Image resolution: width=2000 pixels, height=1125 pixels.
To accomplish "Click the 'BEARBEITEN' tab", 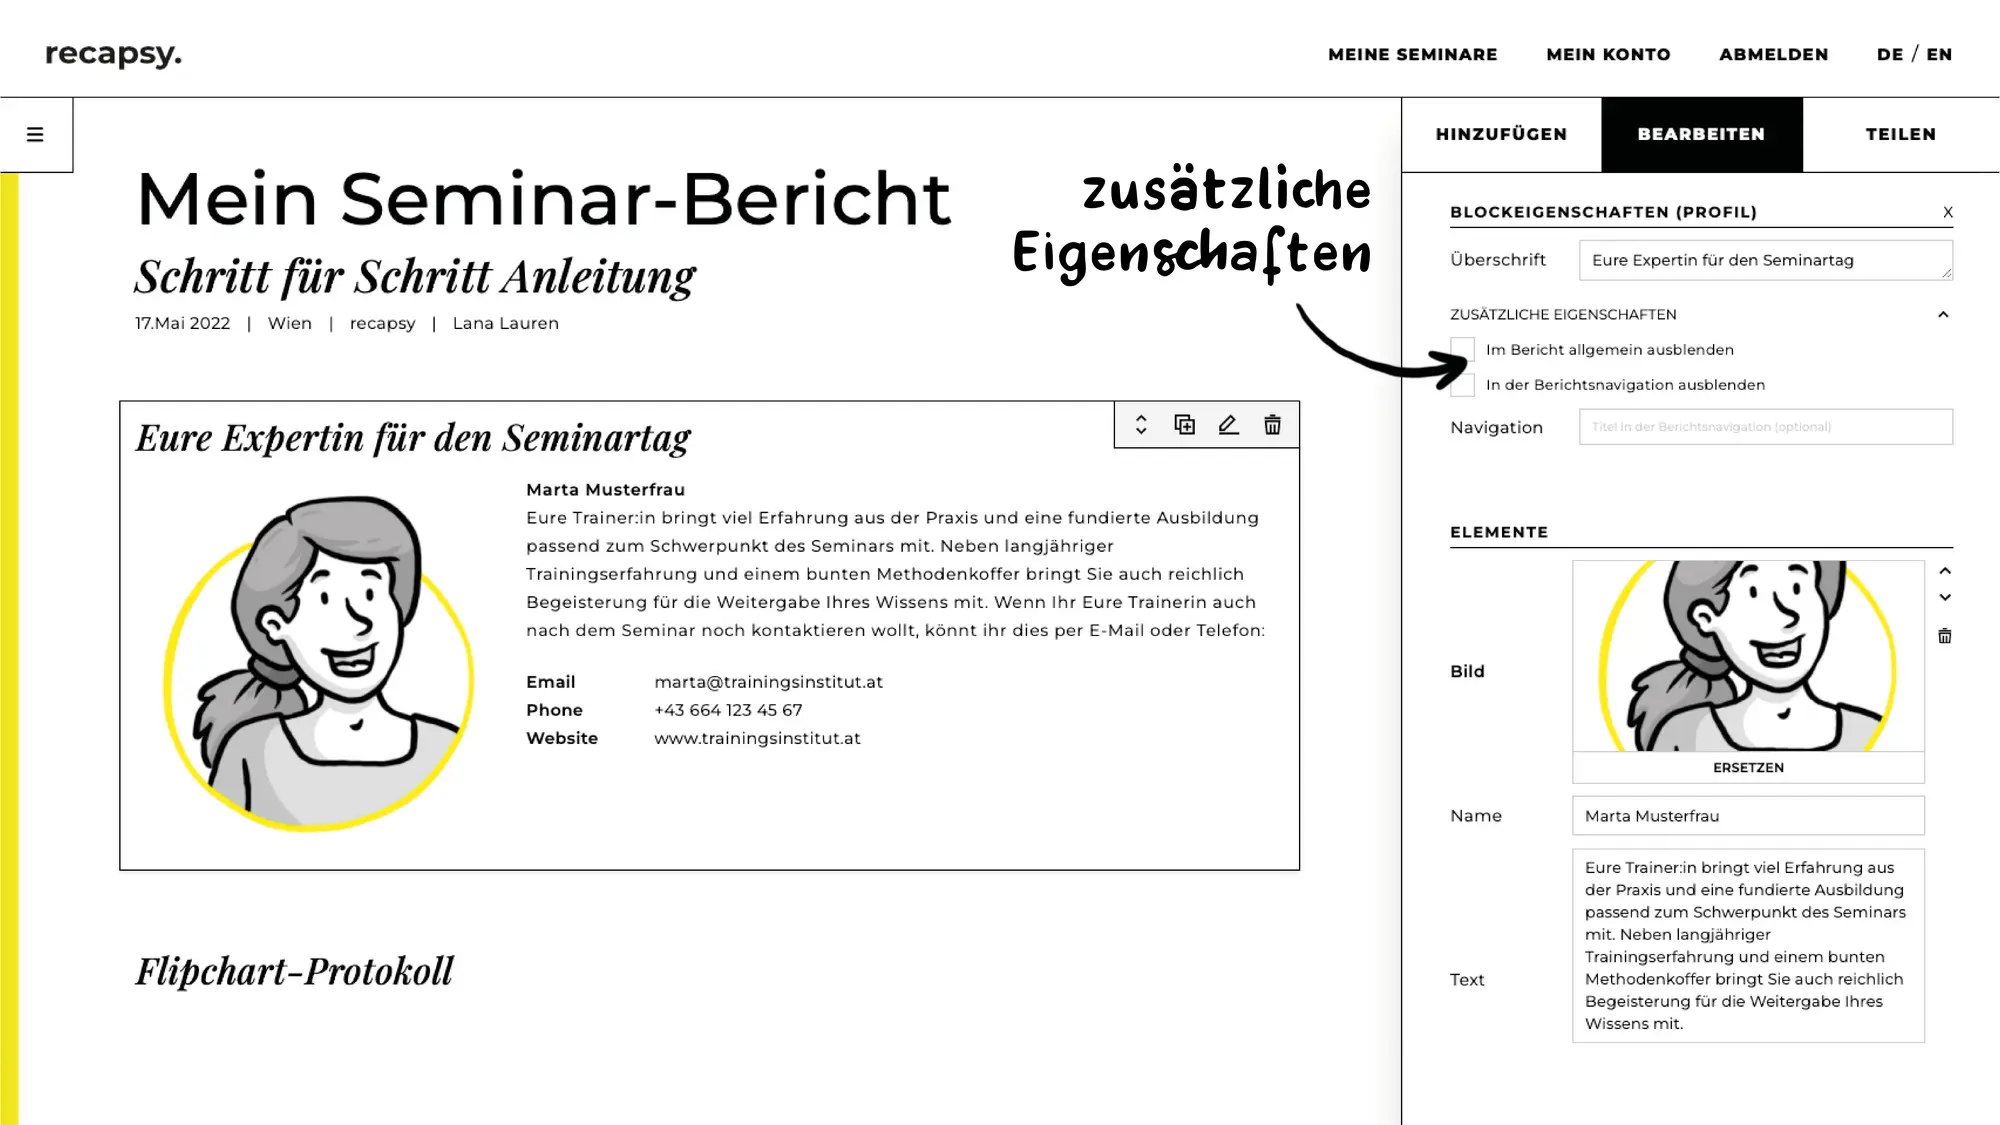I will coord(1701,133).
